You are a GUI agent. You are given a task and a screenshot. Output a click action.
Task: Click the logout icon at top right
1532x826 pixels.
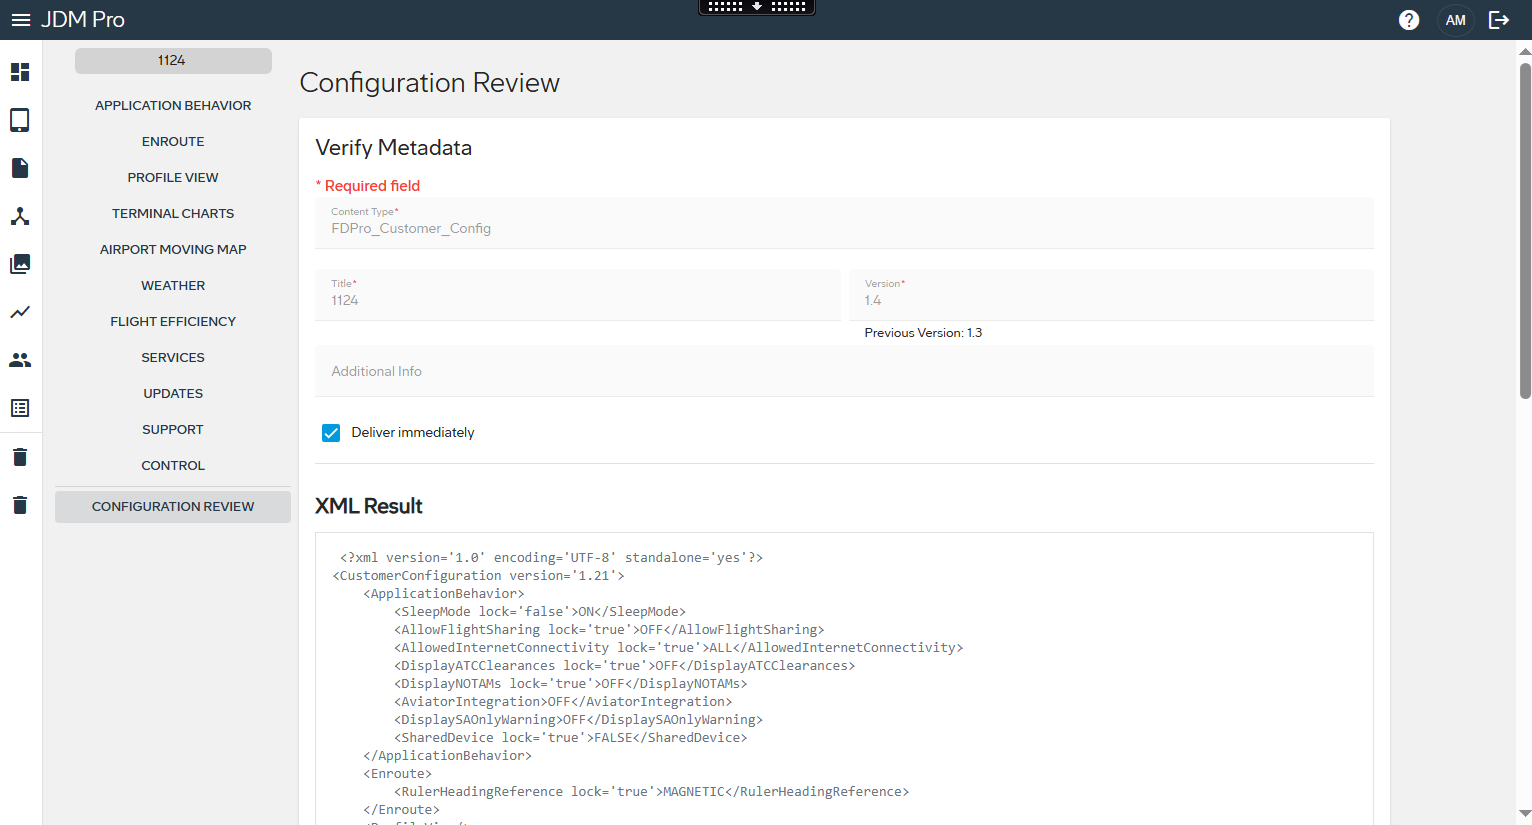pos(1498,20)
